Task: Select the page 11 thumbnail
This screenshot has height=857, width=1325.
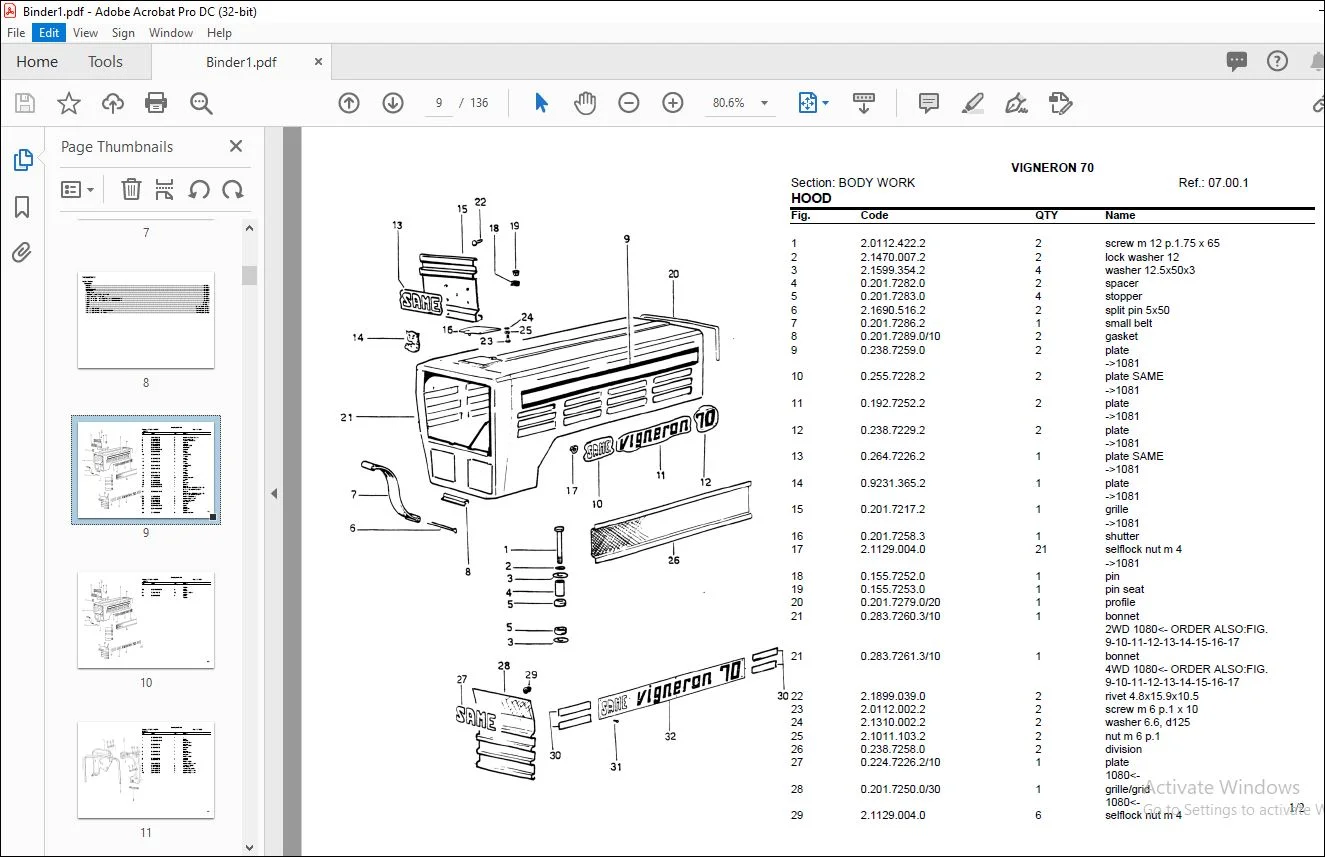Action: [146, 770]
